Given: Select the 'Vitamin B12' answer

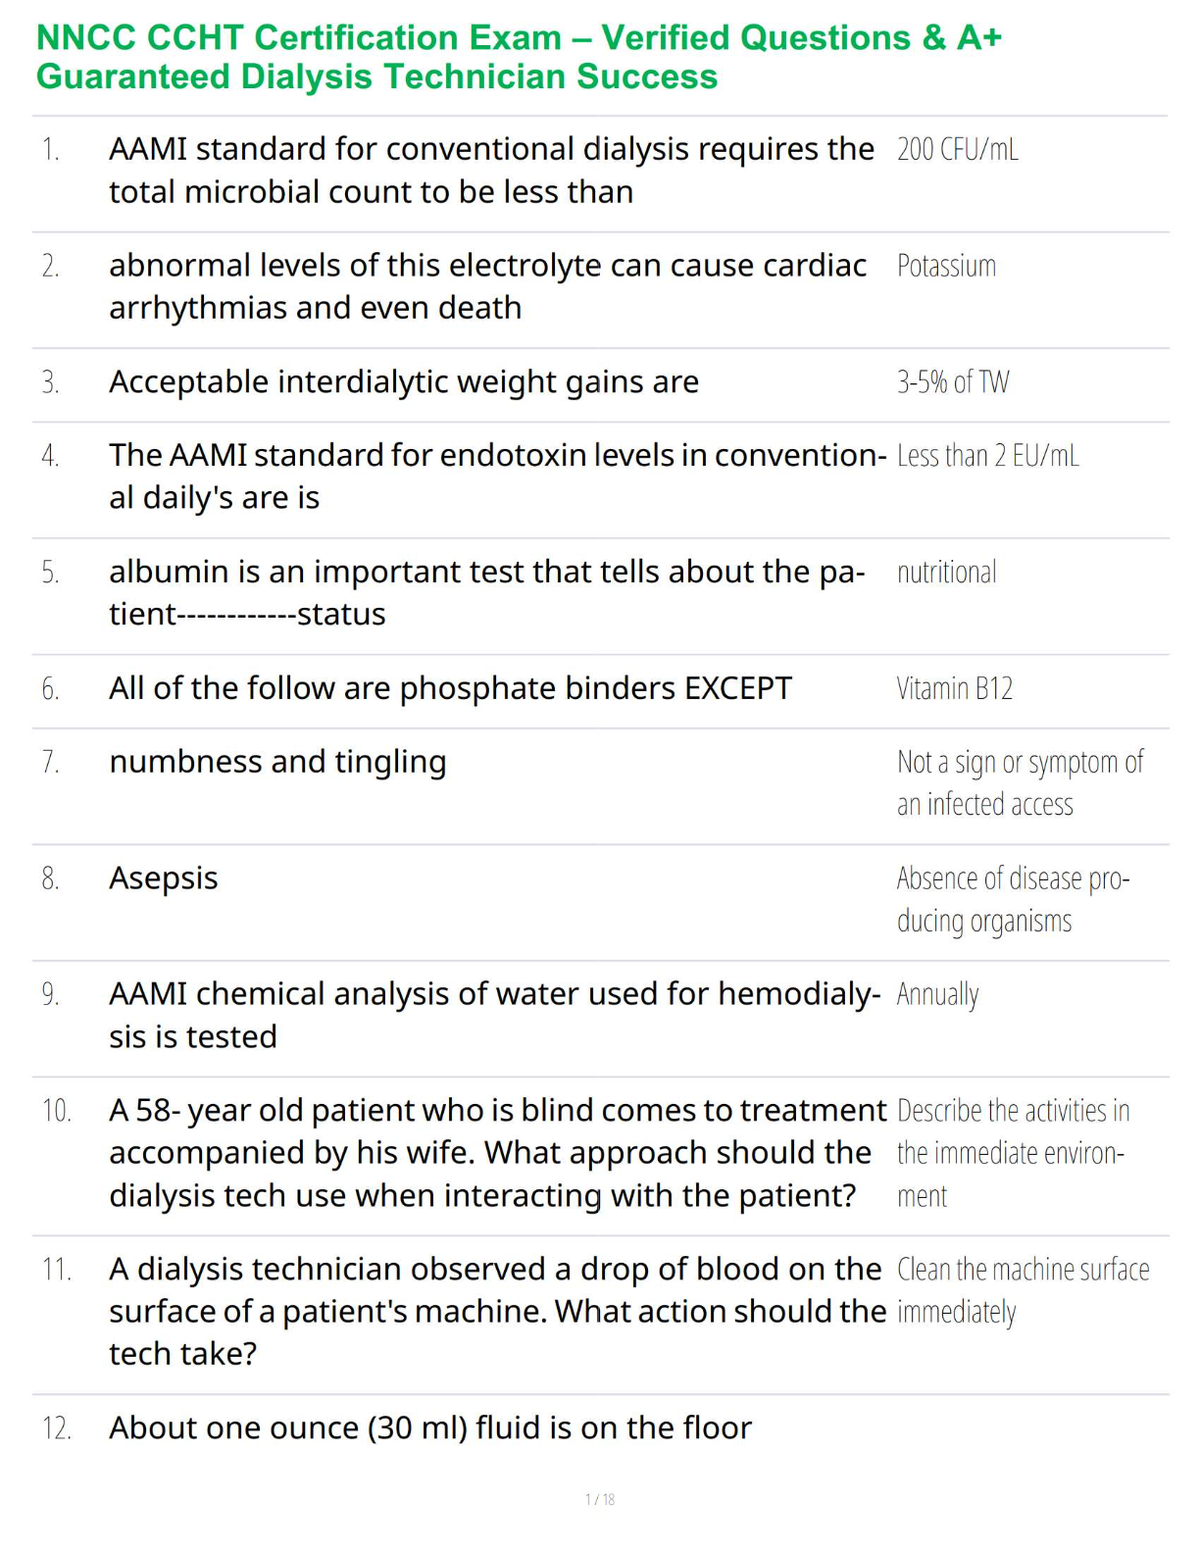Looking at the screenshot, I should pos(954,688).
